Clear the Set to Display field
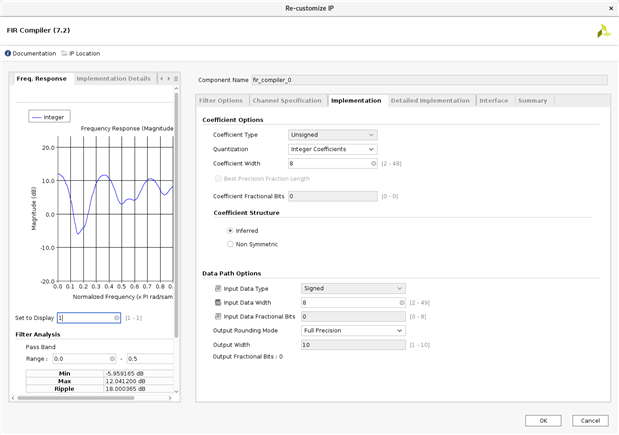619x435 pixels. pos(117,317)
